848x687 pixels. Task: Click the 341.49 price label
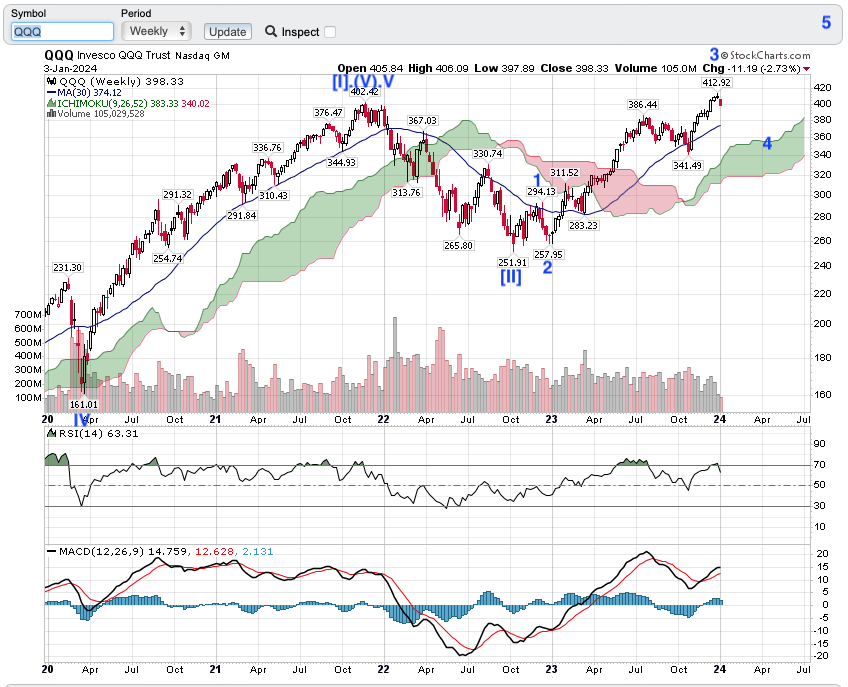pos(687,166)
